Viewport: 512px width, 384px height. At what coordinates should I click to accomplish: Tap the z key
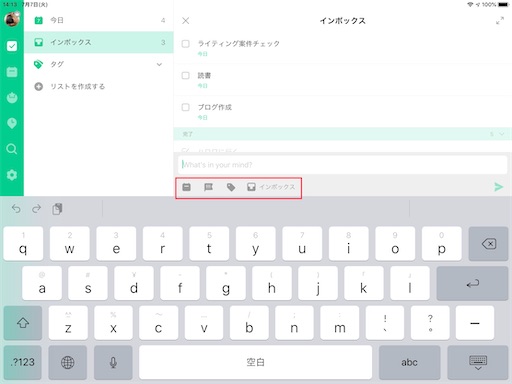point(68,323)
